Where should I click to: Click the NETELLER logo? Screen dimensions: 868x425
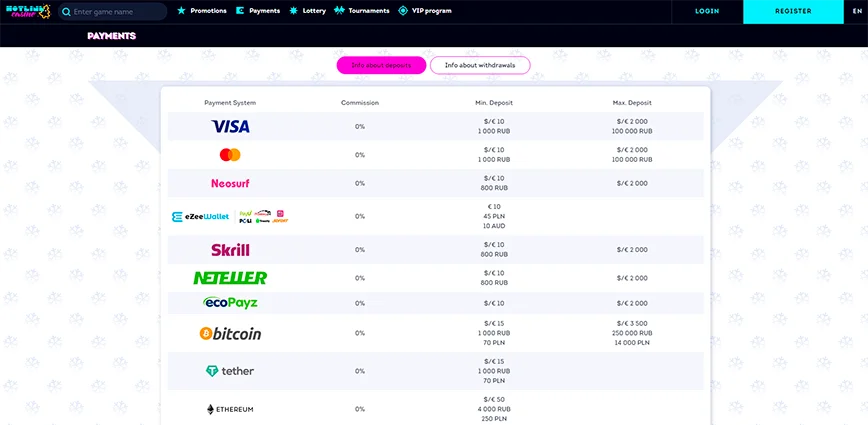click(230, 278)
